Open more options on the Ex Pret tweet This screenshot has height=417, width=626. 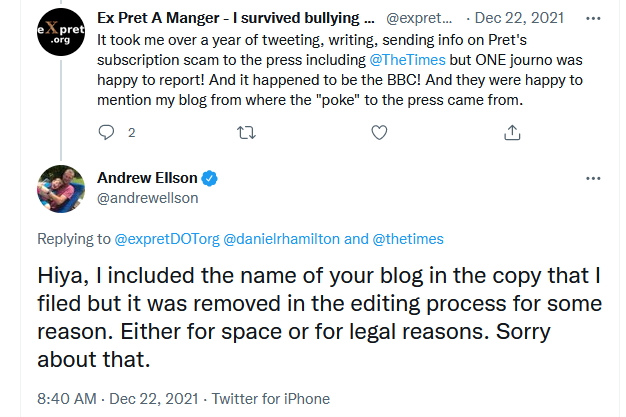593,19
